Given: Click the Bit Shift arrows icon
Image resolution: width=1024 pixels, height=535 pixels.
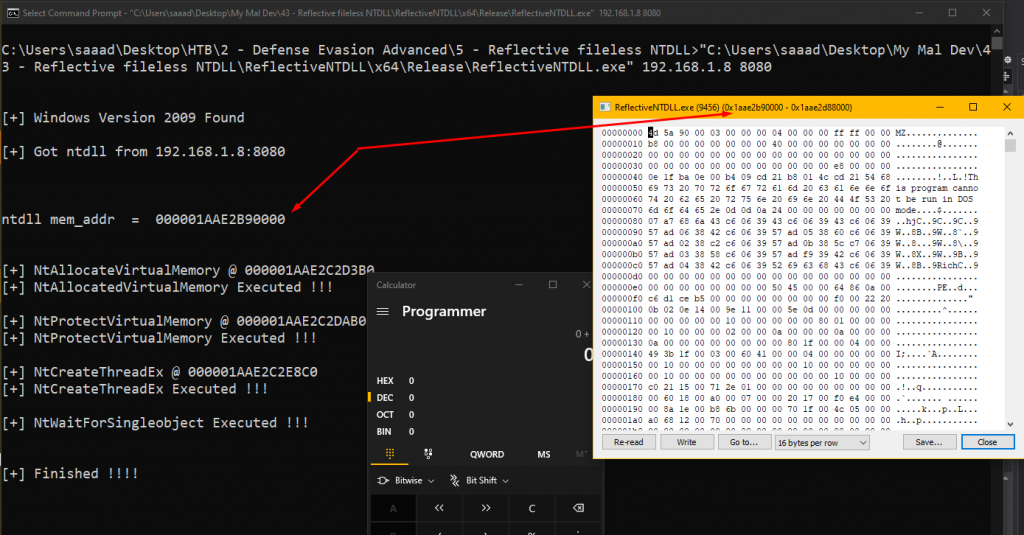Looking at the screenshot, I should point(455,480).
